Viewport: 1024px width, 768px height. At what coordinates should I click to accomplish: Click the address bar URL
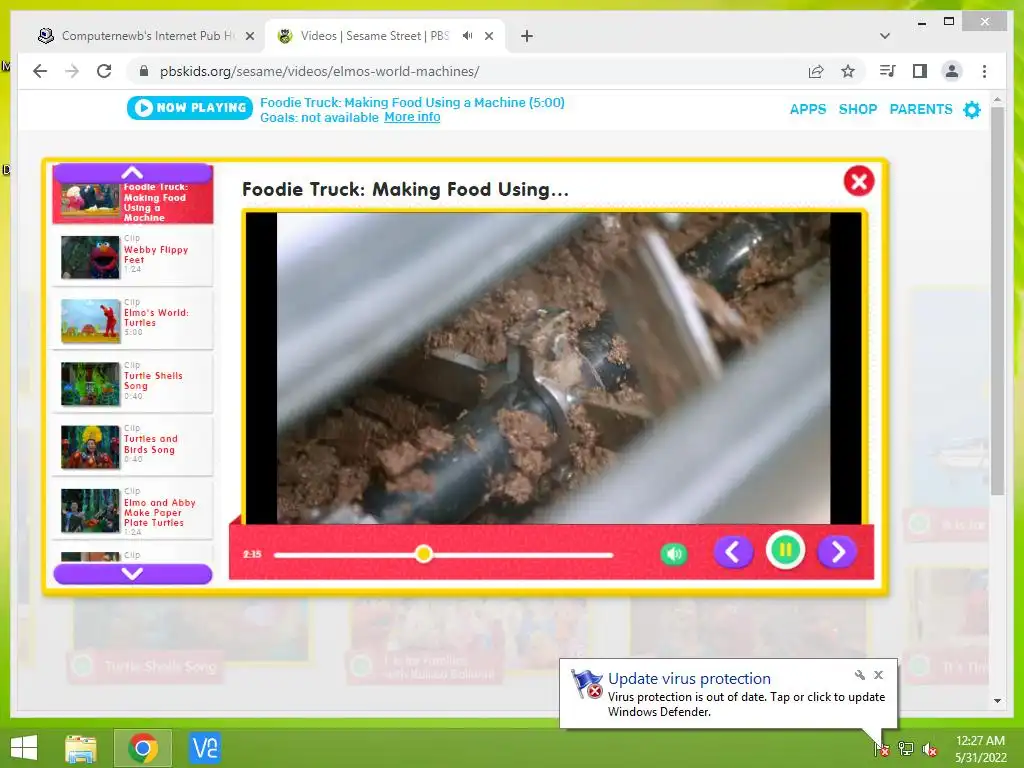pos(319,71)
